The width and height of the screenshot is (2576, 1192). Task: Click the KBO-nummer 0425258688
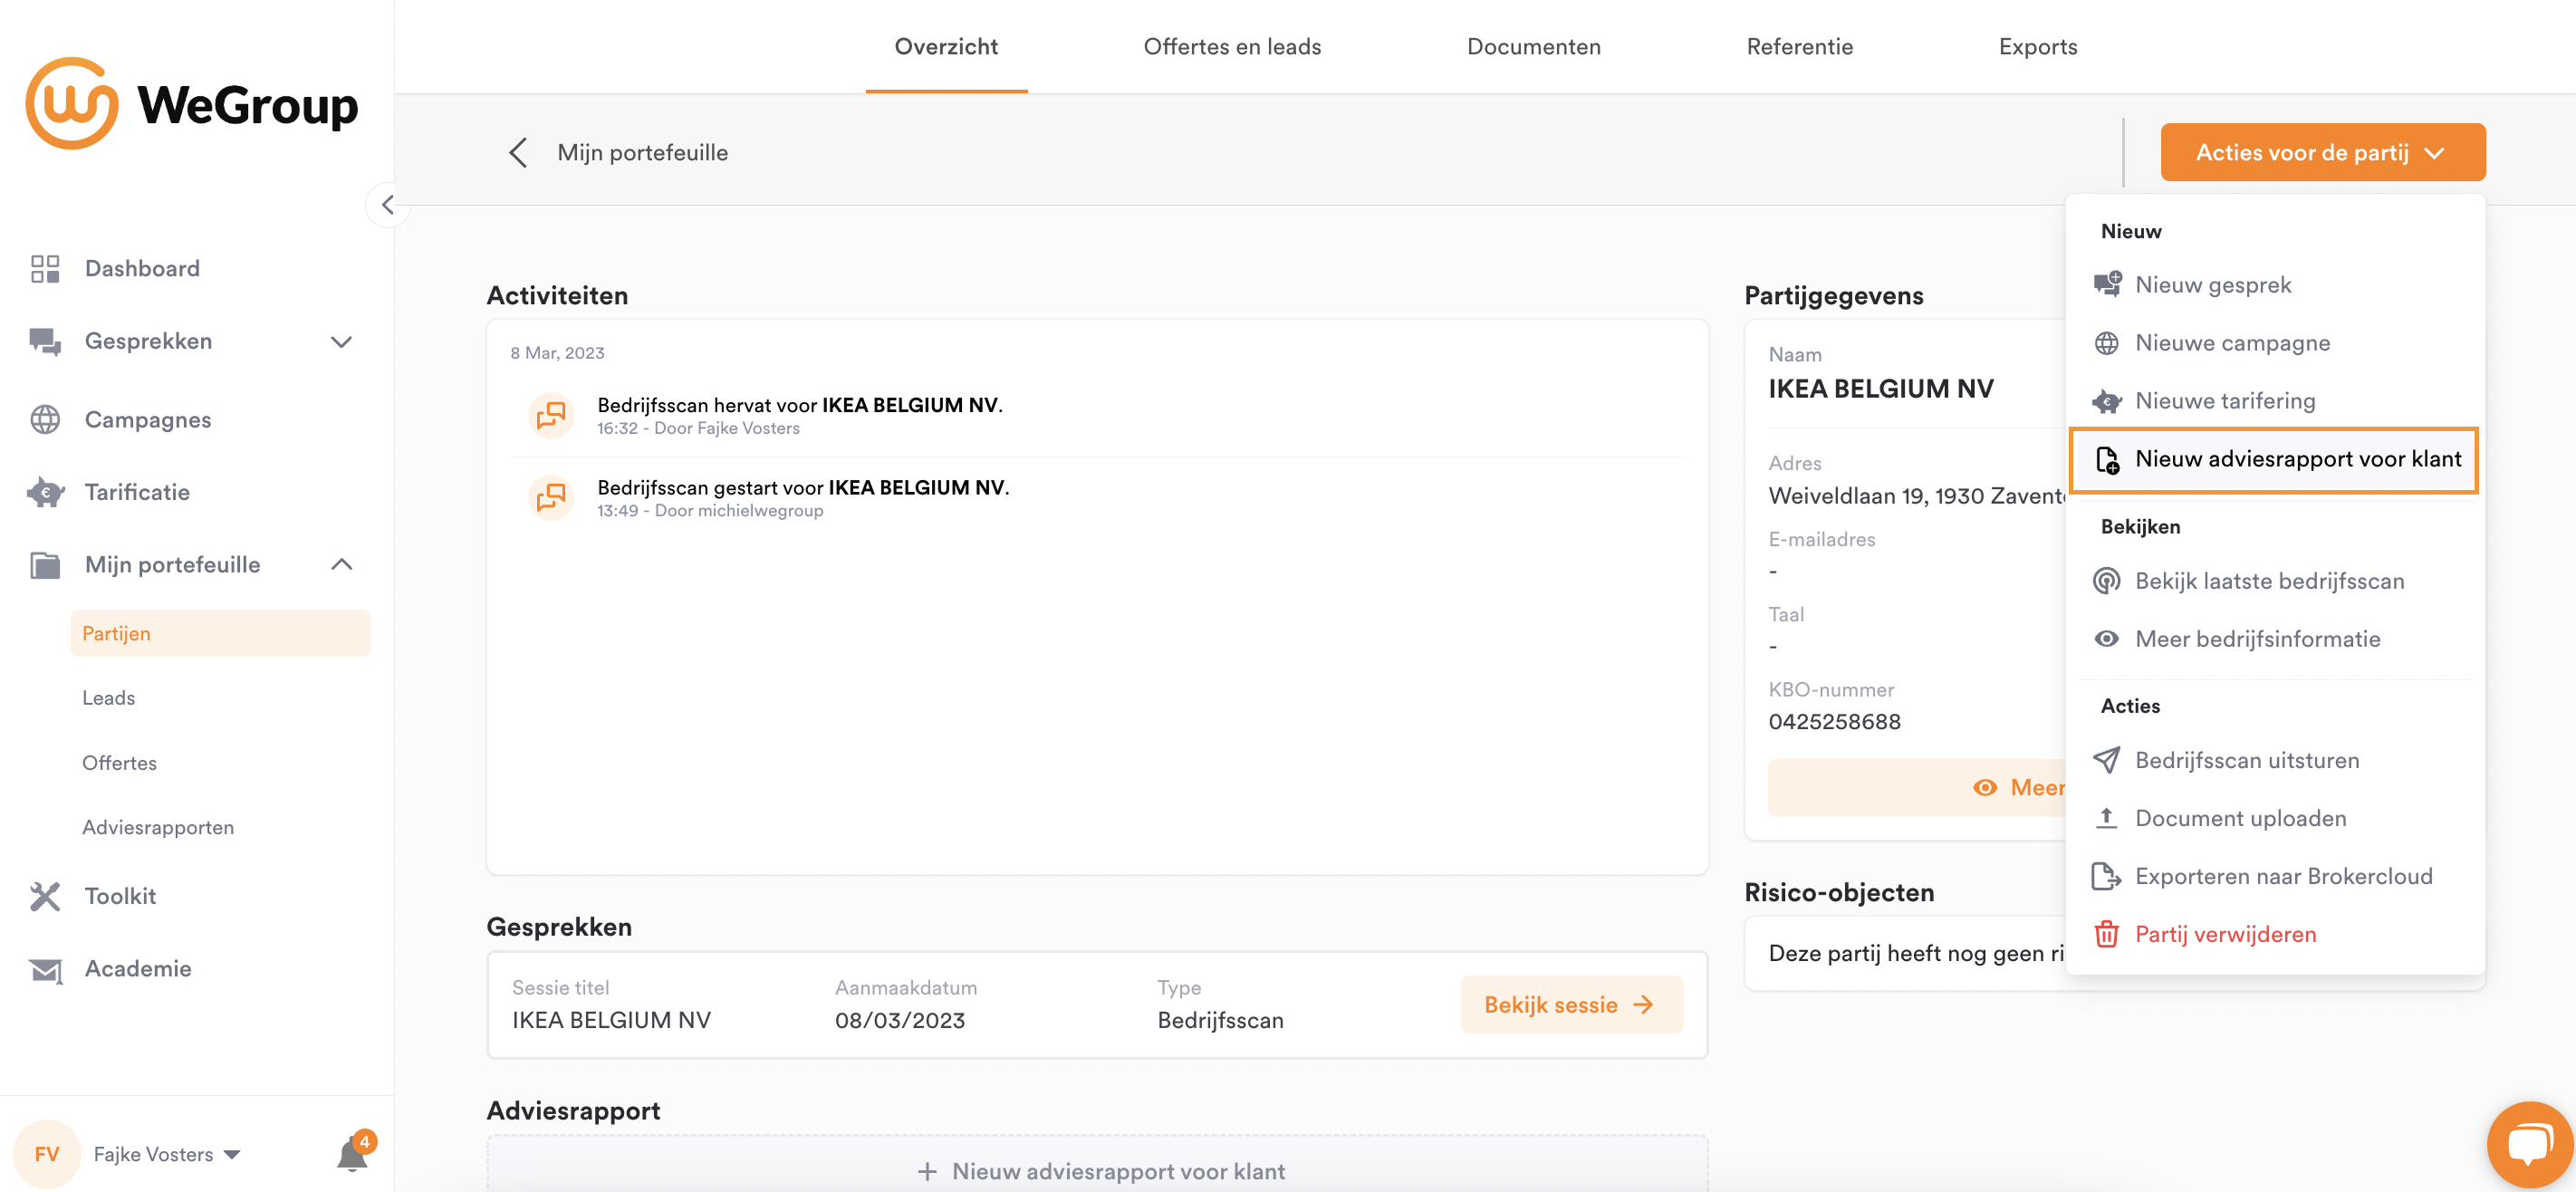click(x=1834, y=722)
